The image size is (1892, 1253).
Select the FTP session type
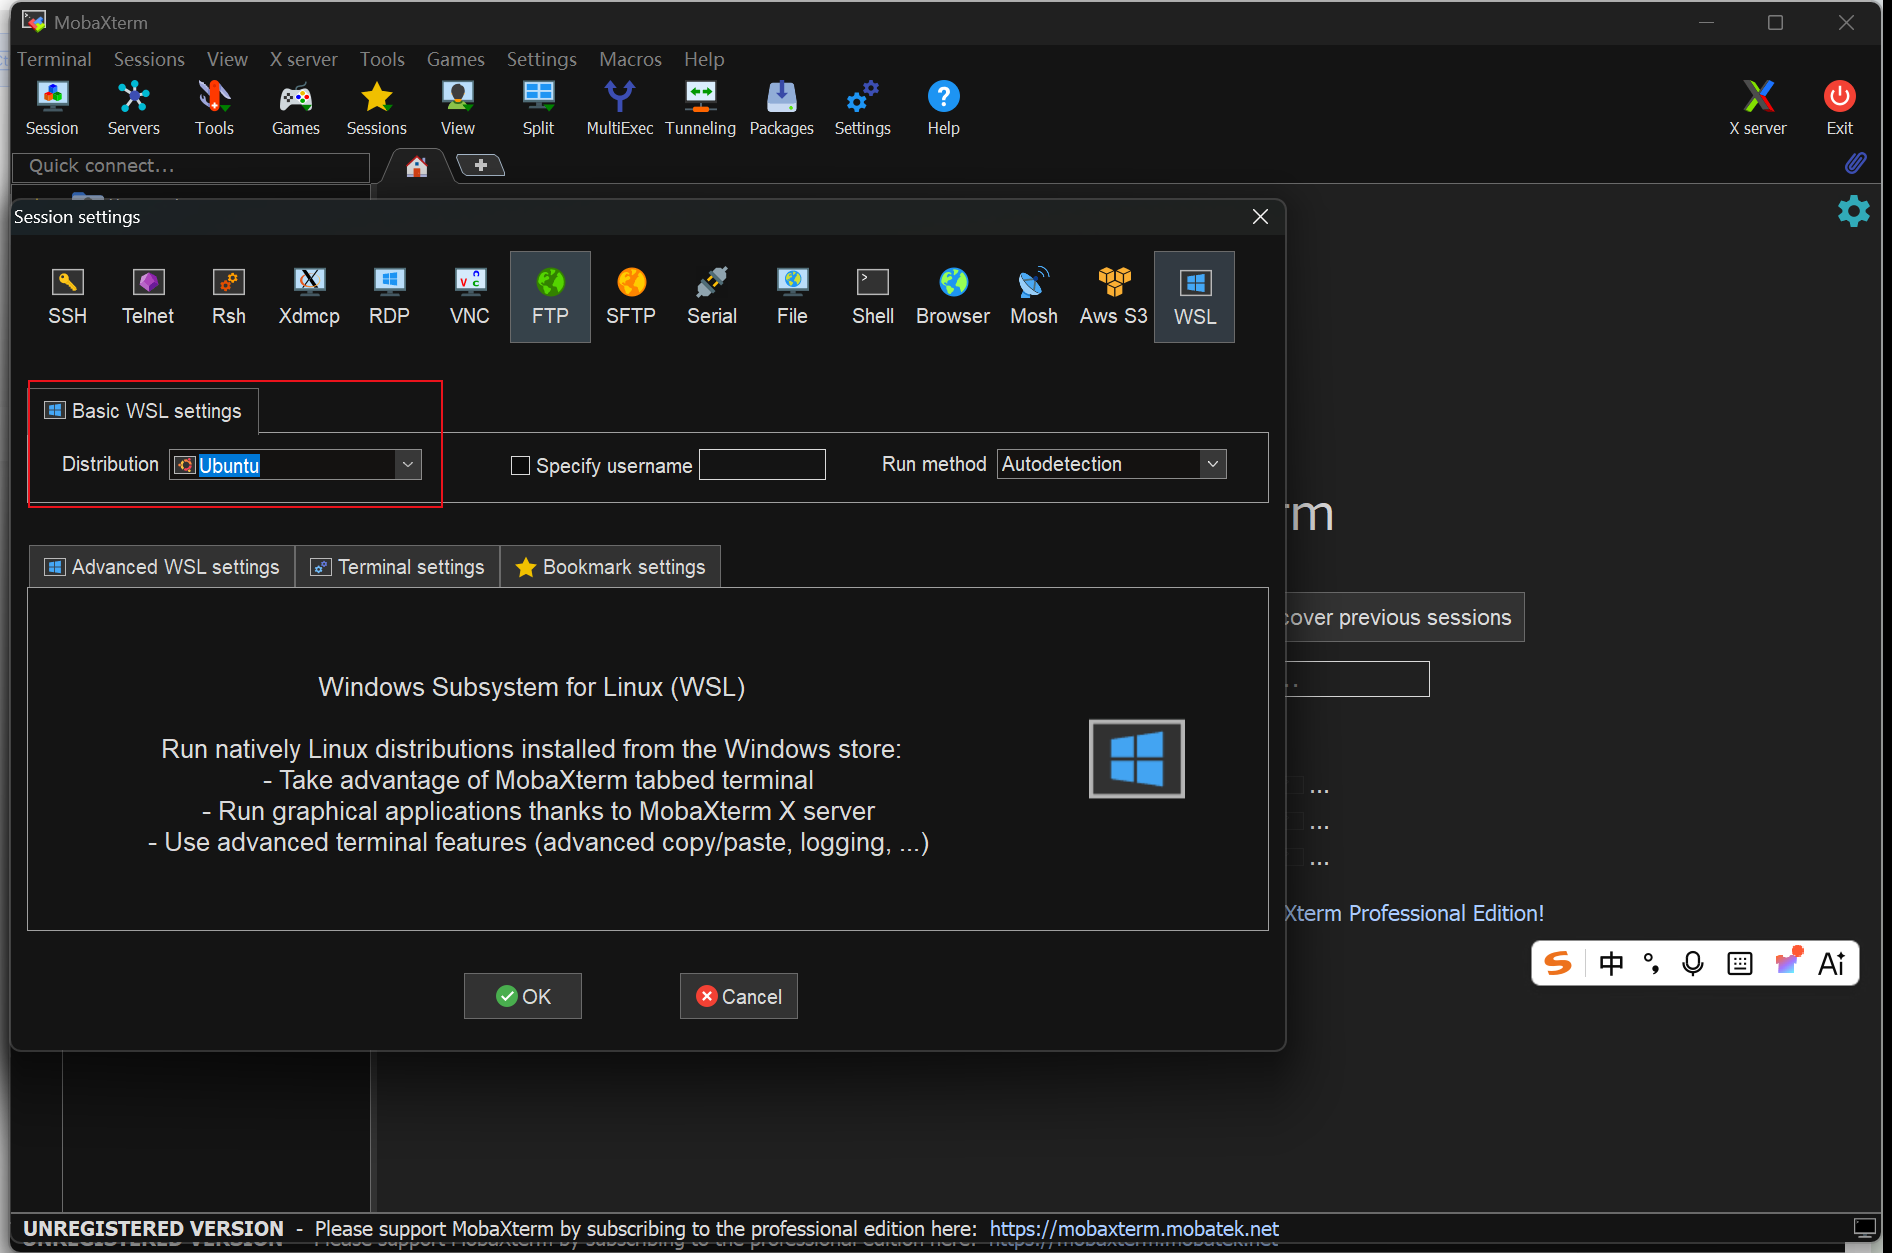pyautogui.click(x=550, y=297)
